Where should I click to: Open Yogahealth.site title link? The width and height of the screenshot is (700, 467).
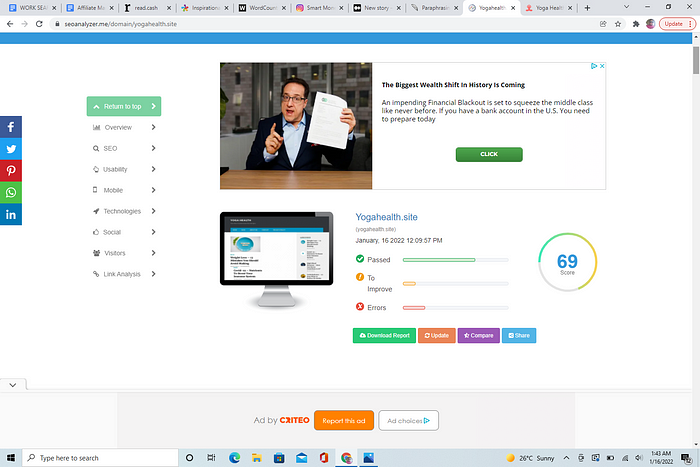(x=386, y=217)
